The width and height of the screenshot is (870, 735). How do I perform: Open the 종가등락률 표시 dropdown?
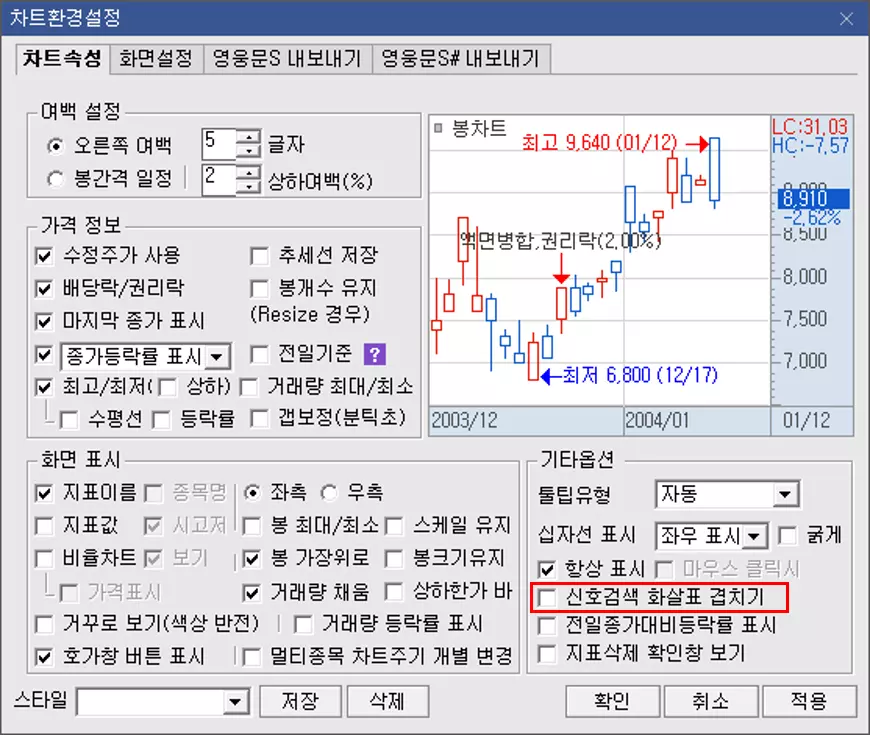pos(217,356)
